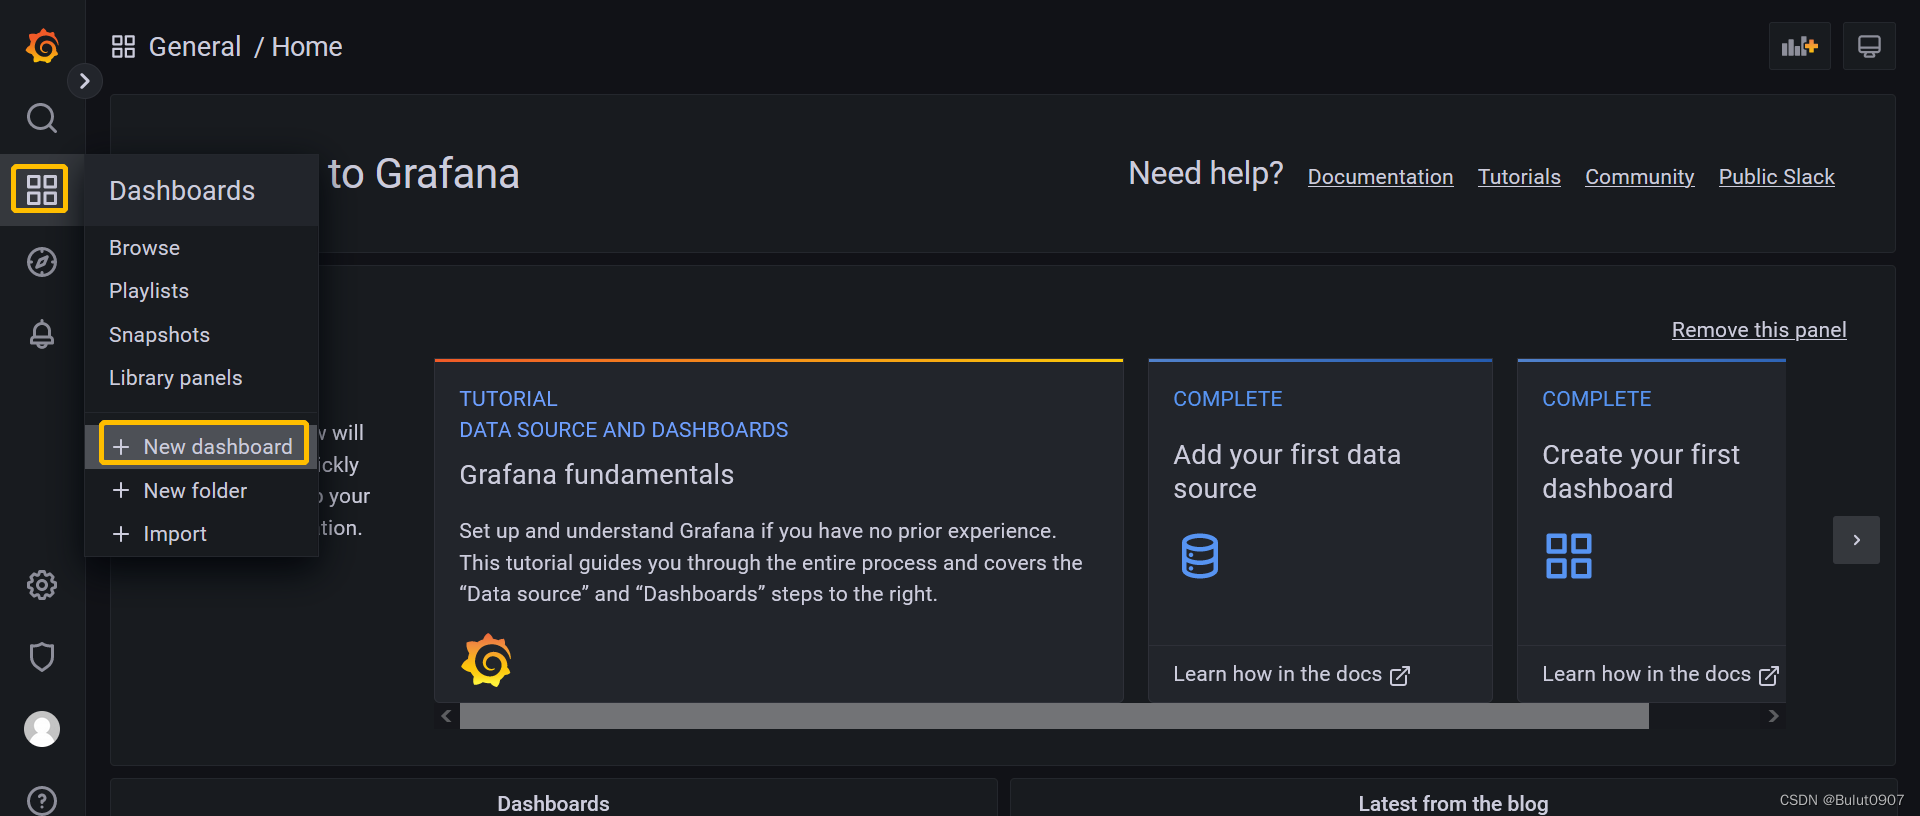Click Remove this panel link

click(1759, 330)
